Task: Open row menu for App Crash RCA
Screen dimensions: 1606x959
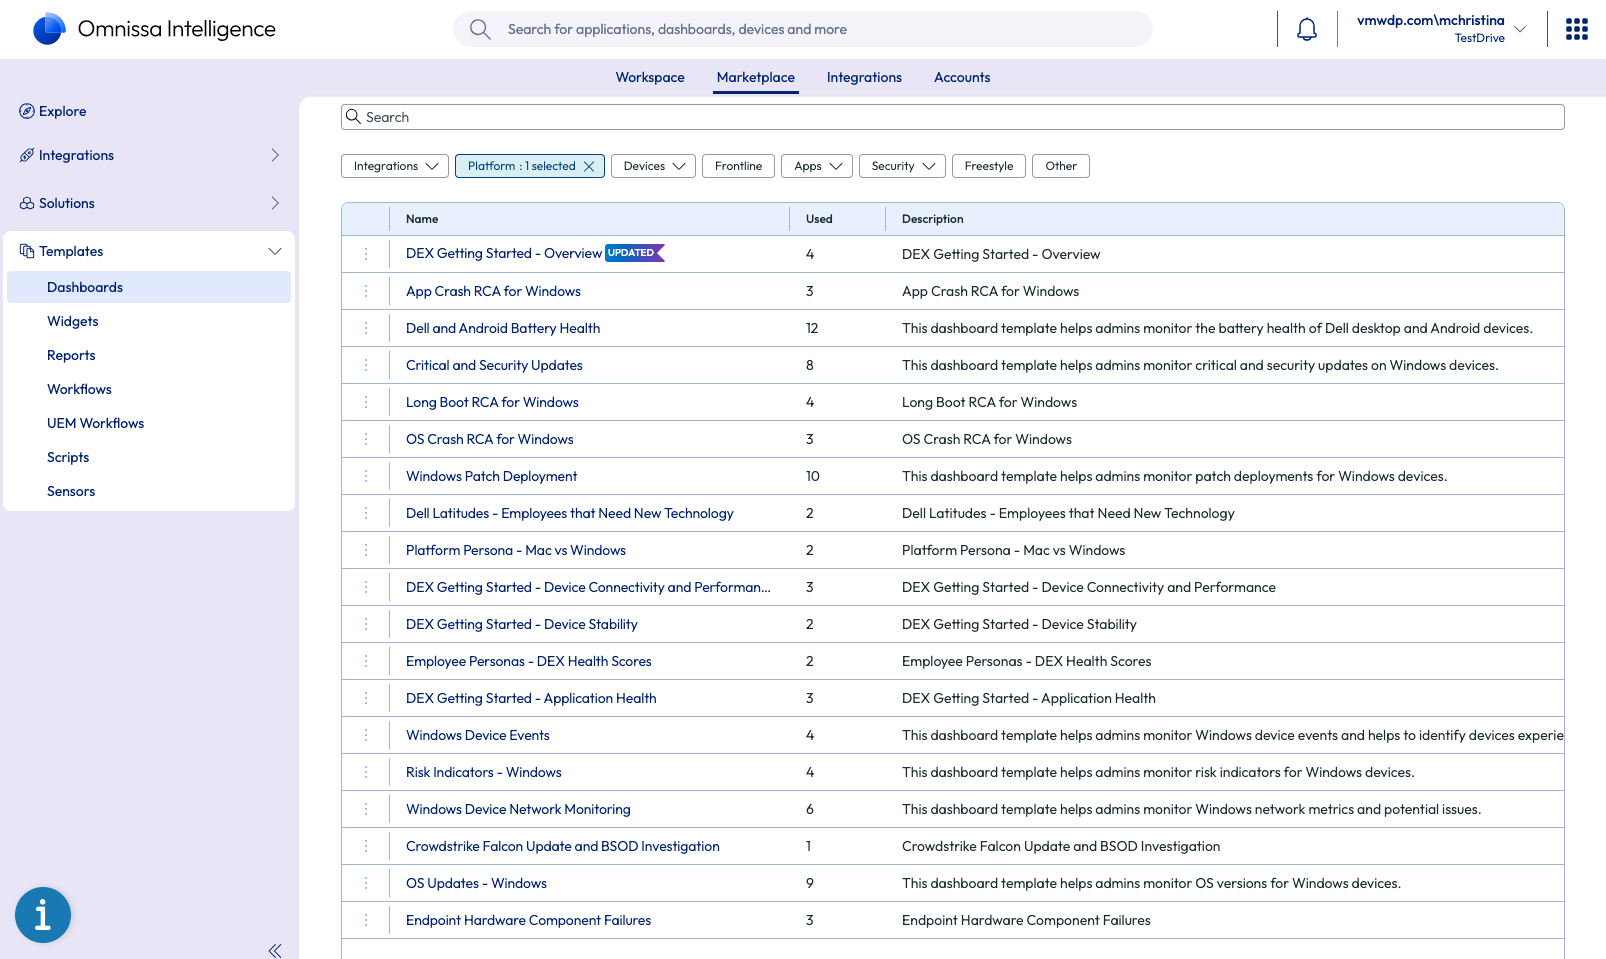Action: (x=366, y=291)
